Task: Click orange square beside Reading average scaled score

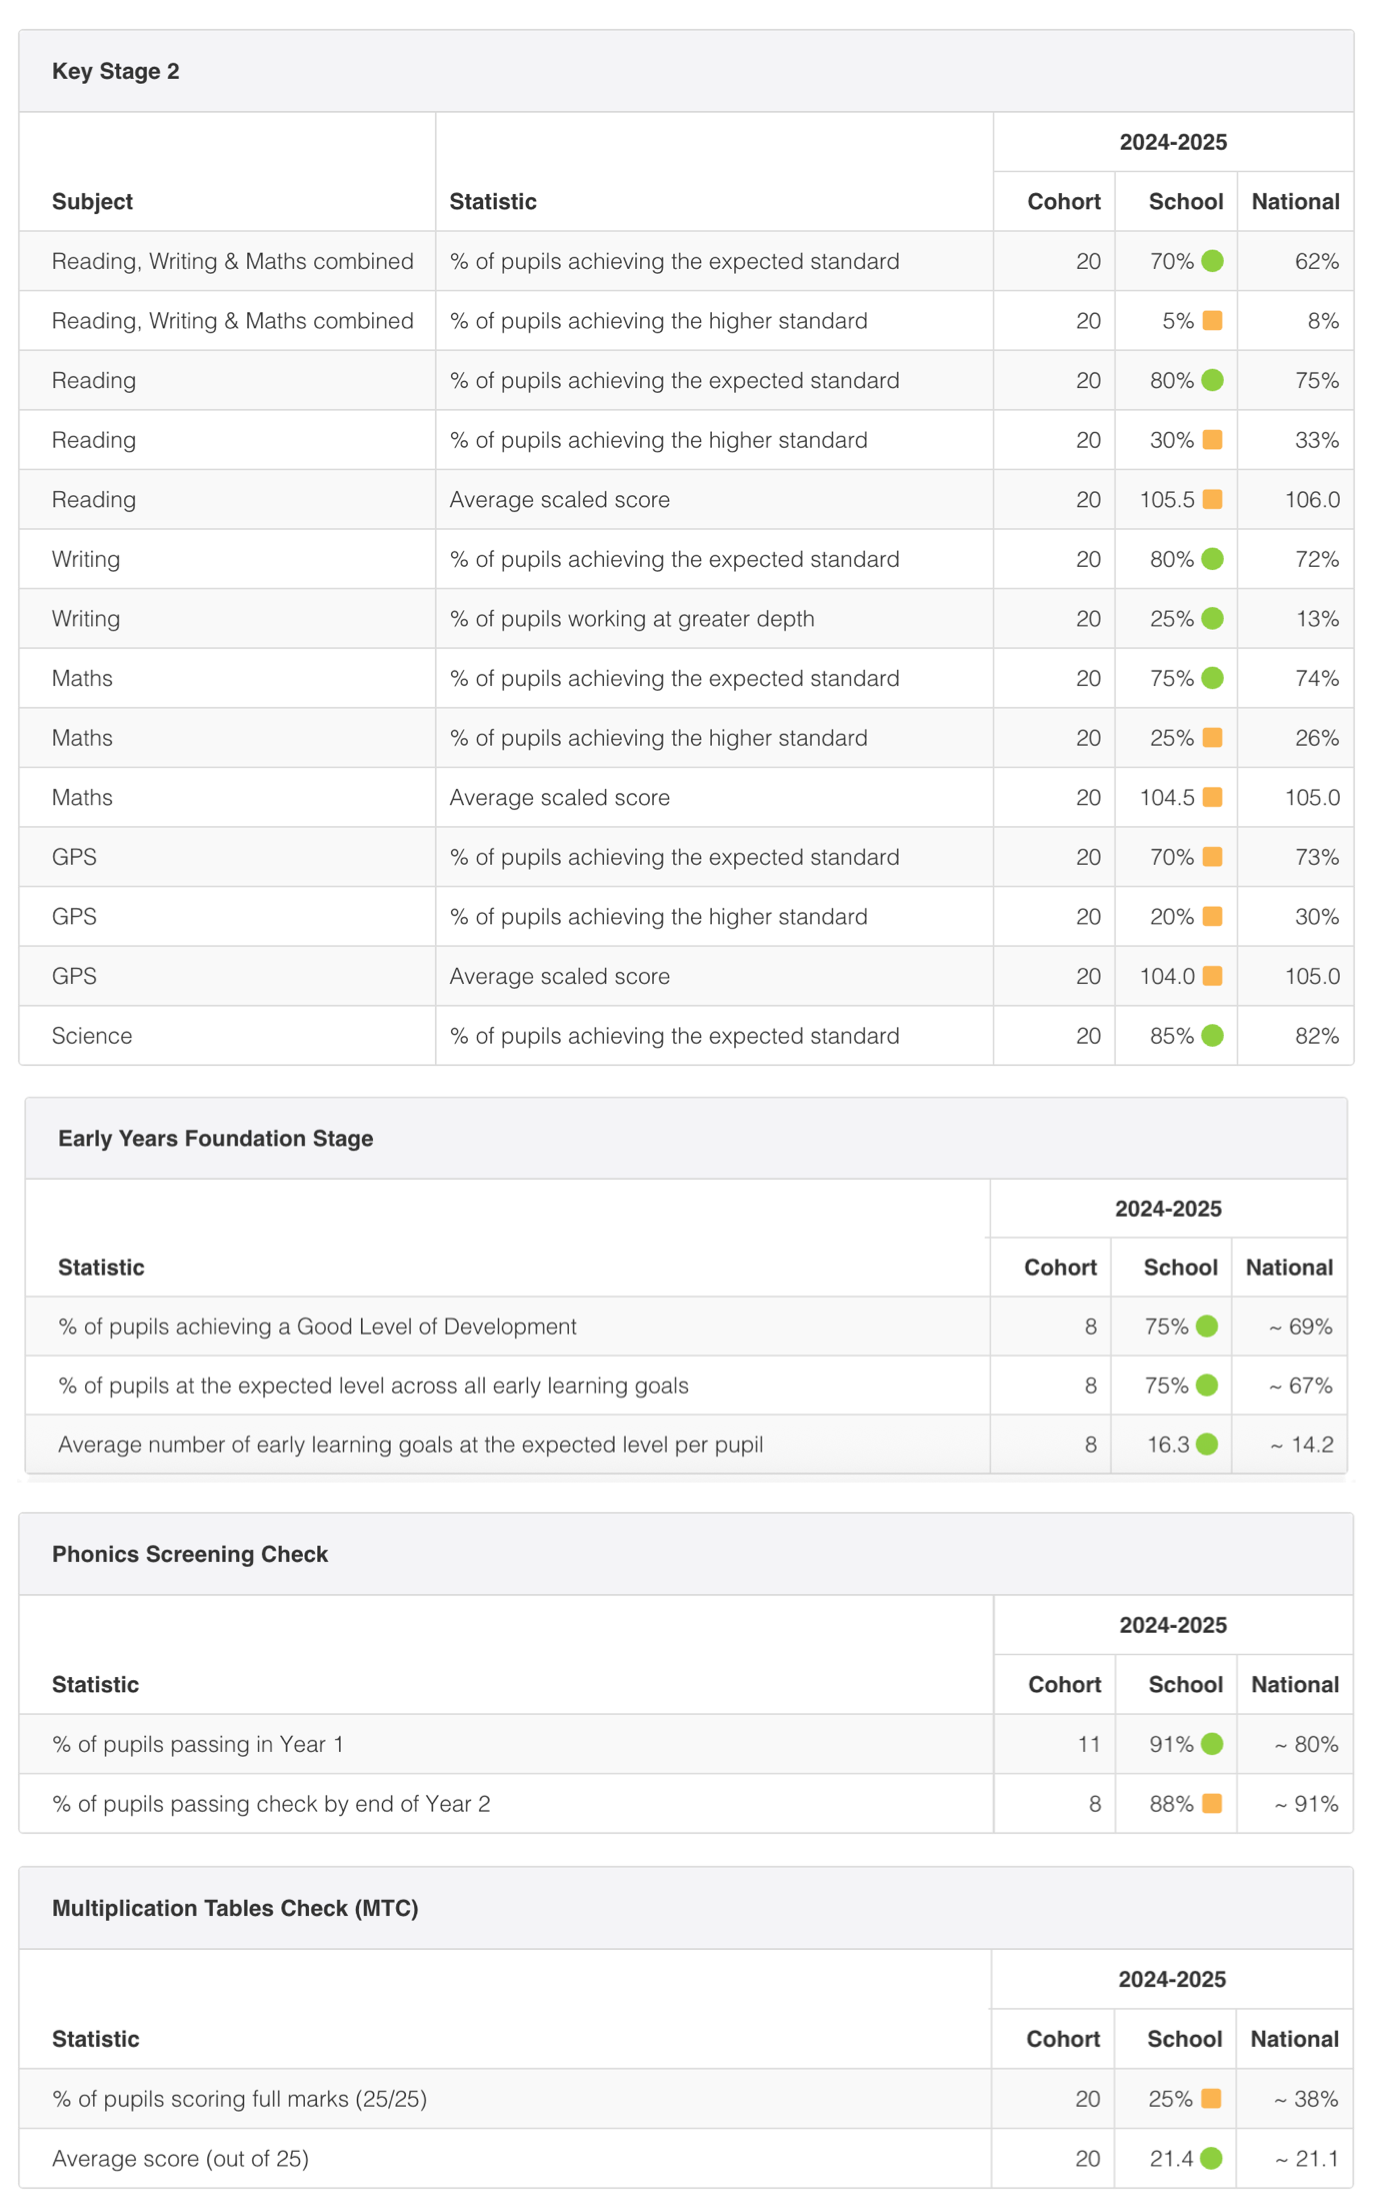Action: [x=1212, y=499]
